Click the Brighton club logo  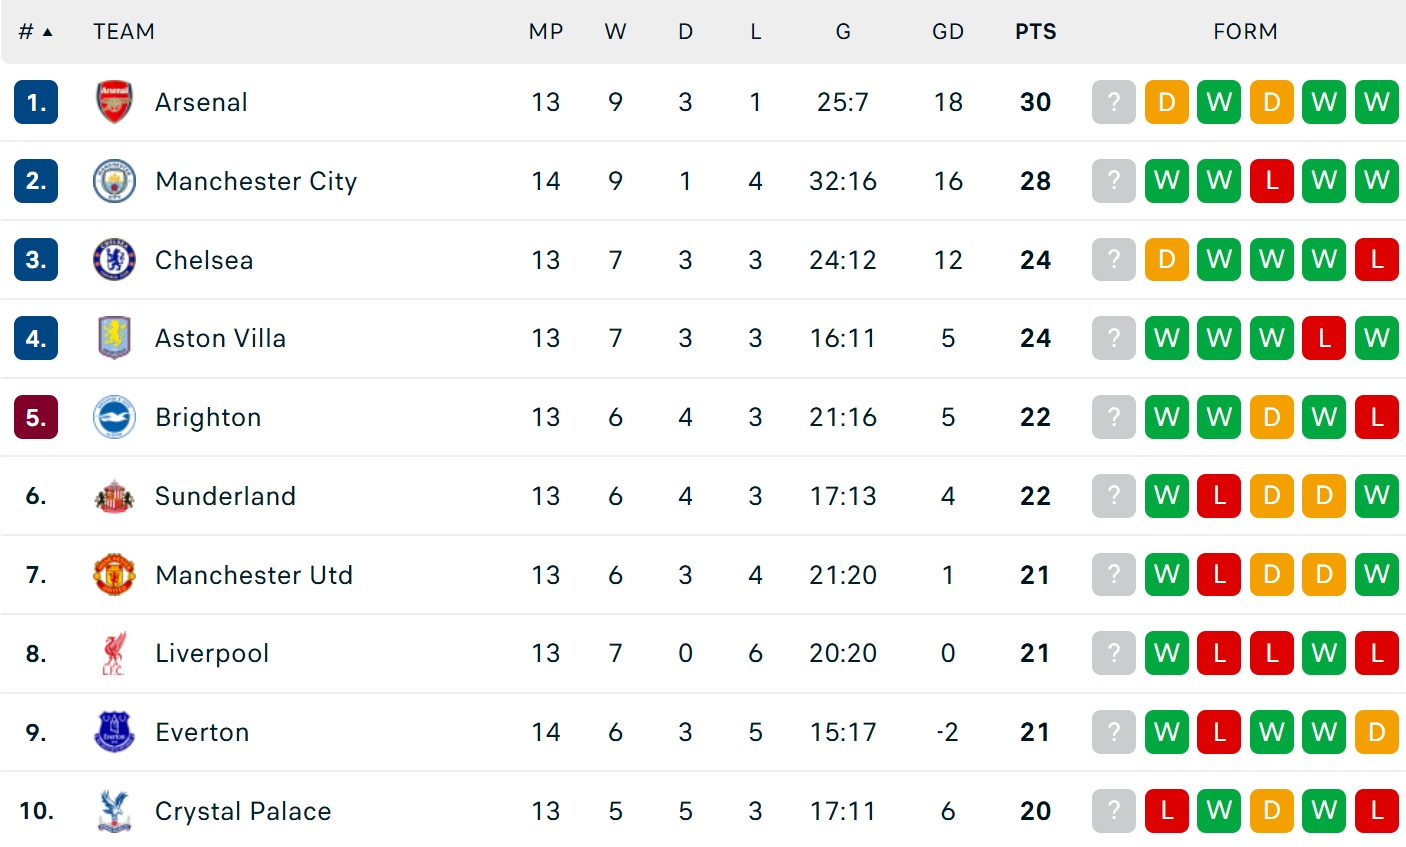coord(114,417)
